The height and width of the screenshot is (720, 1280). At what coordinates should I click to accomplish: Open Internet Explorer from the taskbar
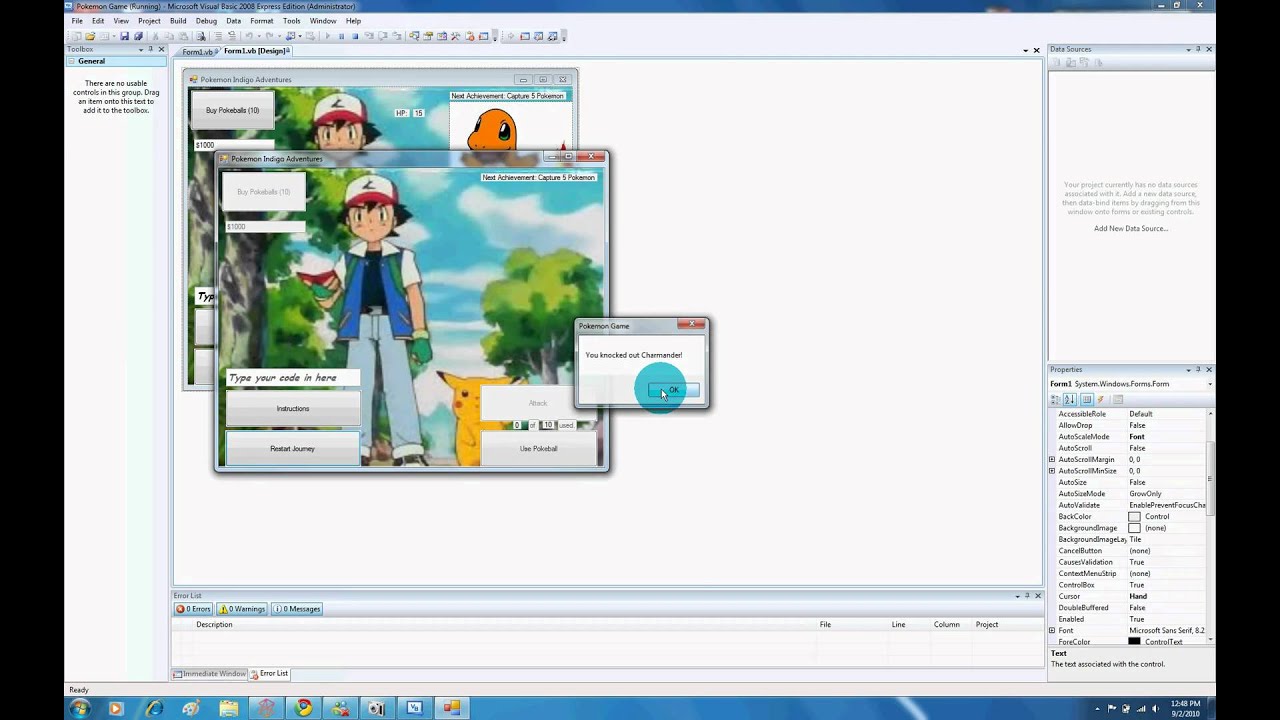coord(154,708)
